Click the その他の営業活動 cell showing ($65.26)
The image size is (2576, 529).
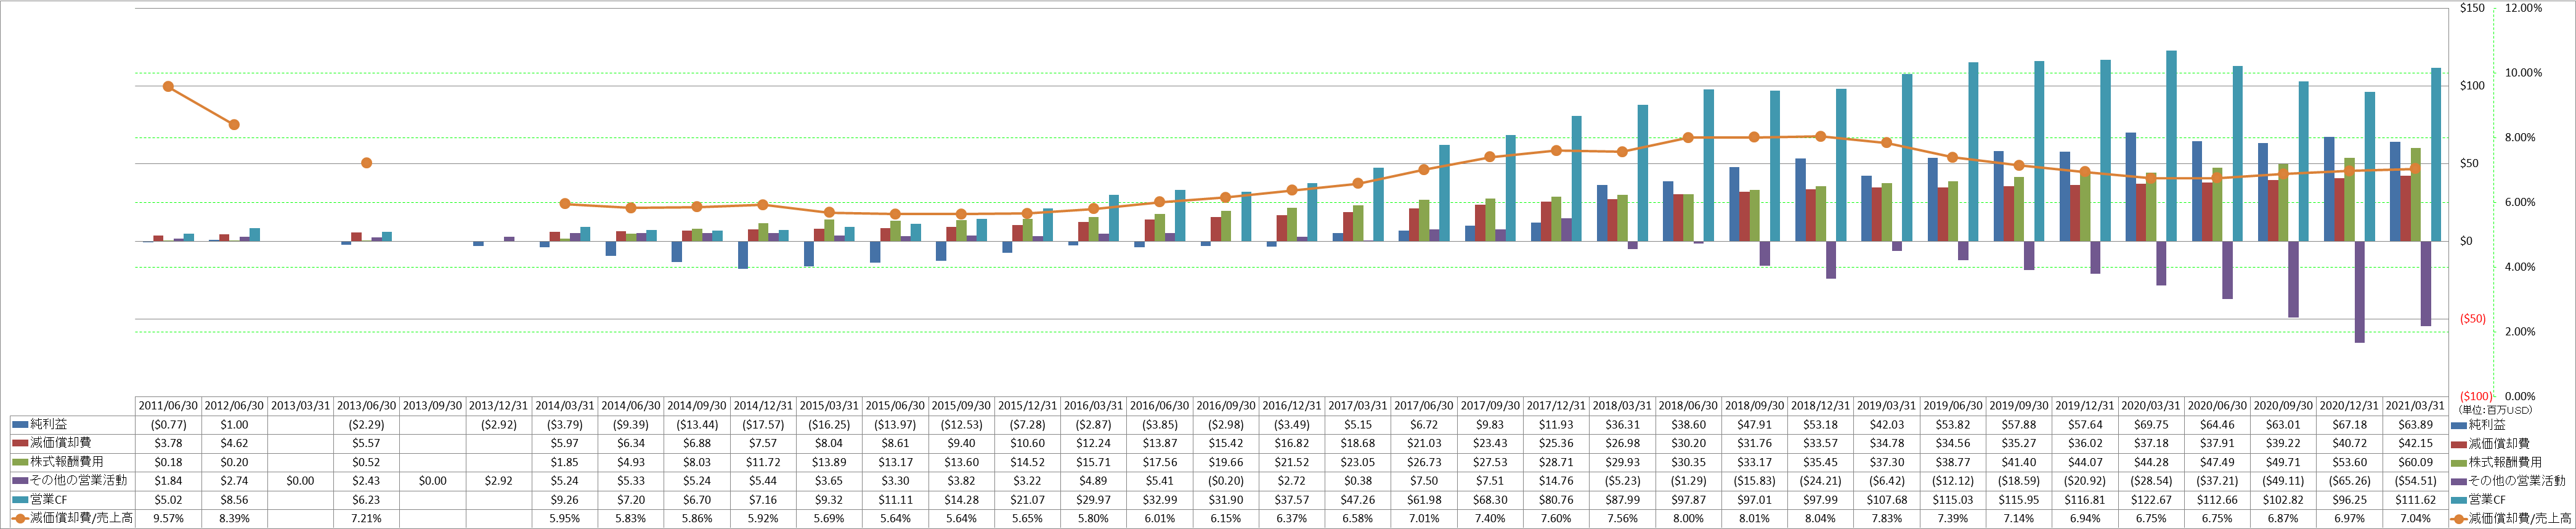[x=2349, y=481]
